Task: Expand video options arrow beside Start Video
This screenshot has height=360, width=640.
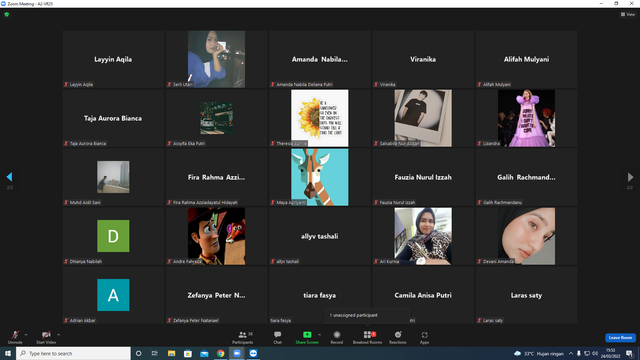Action: 58,335
